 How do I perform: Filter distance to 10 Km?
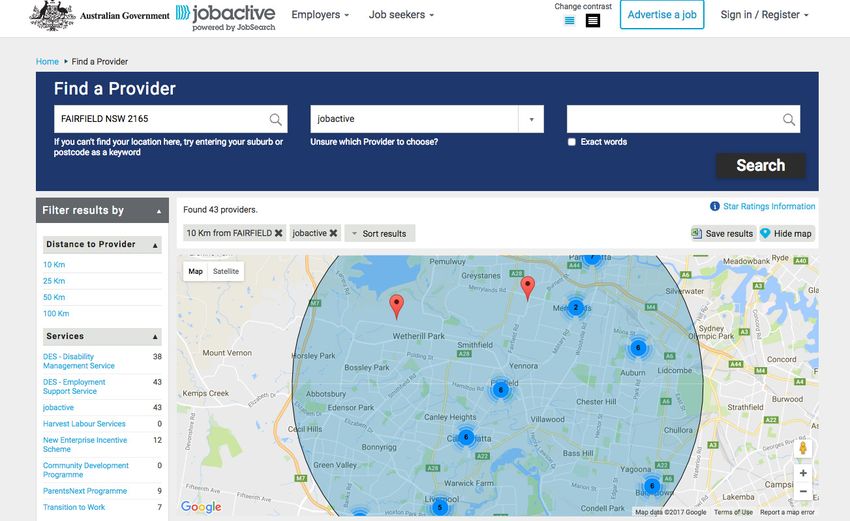(x=54, y=265)
